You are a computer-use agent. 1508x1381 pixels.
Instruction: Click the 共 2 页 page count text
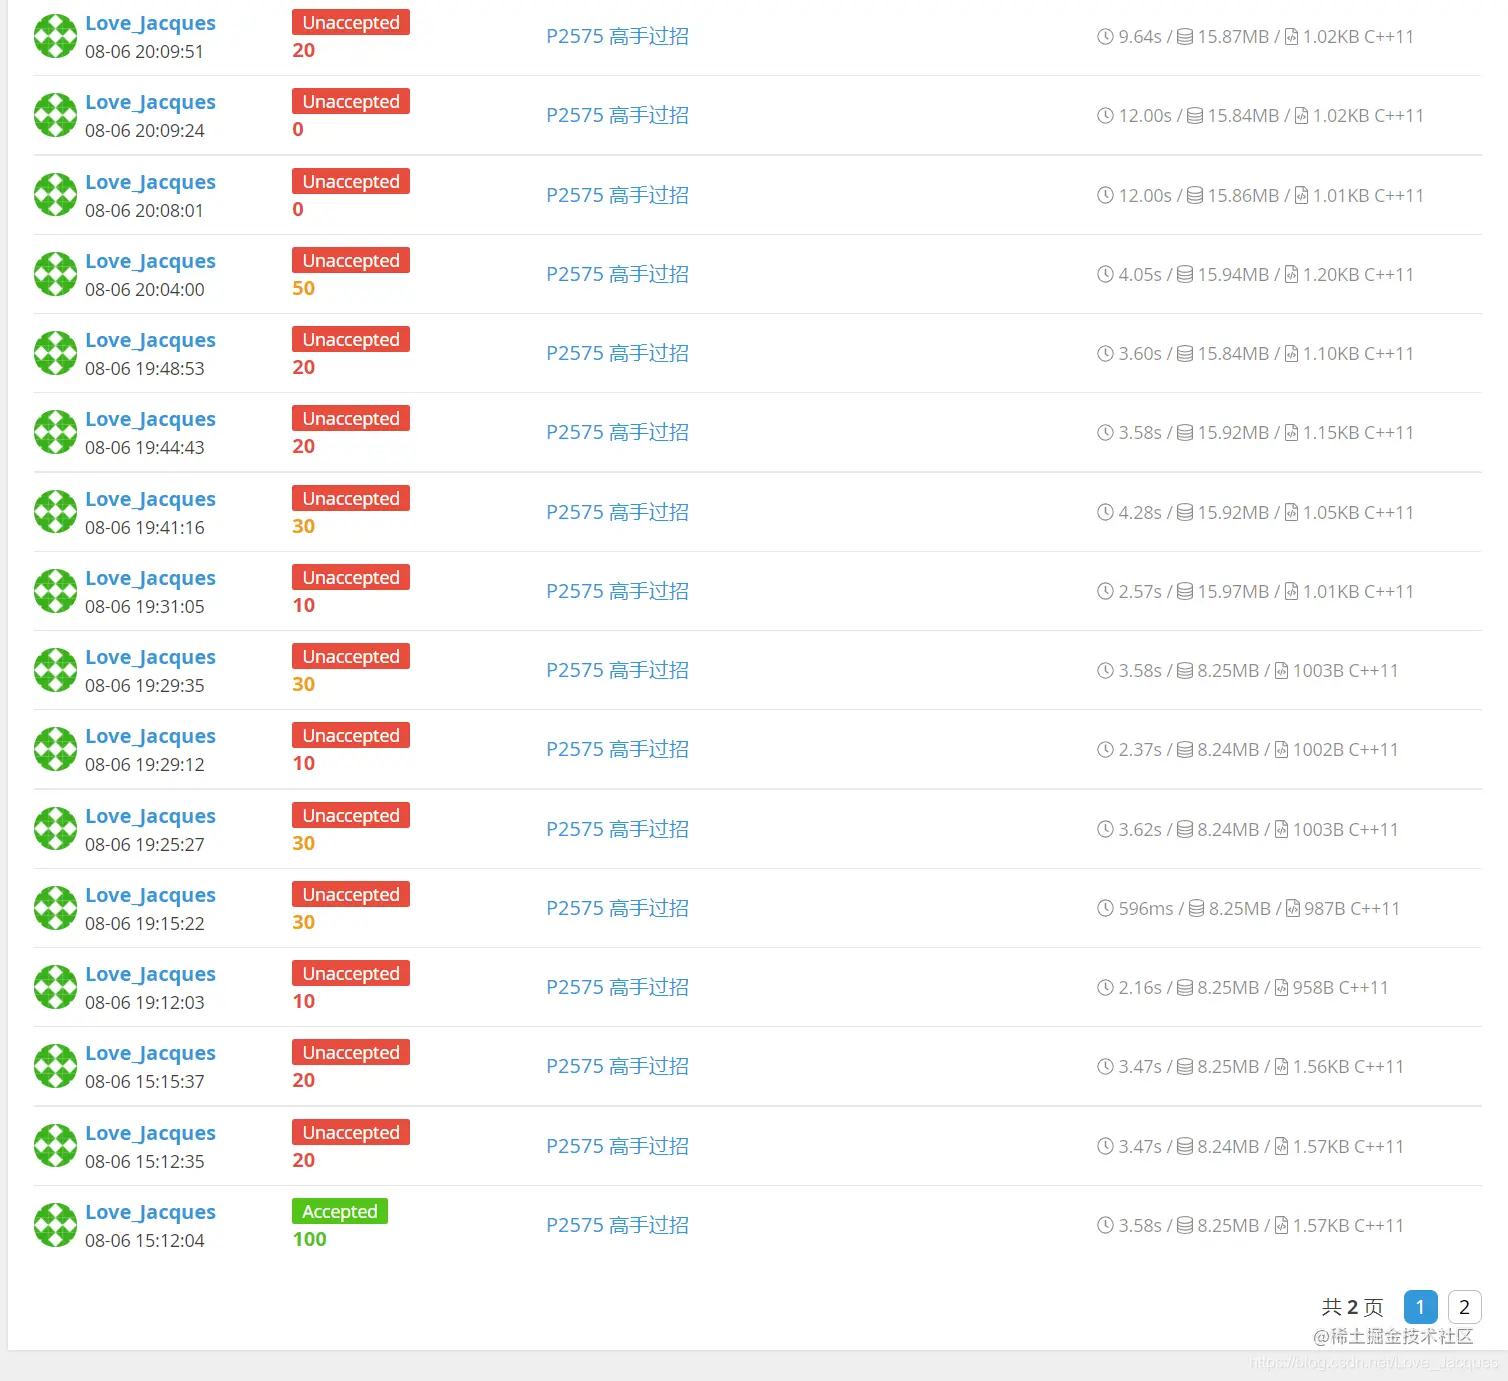1352,1307
